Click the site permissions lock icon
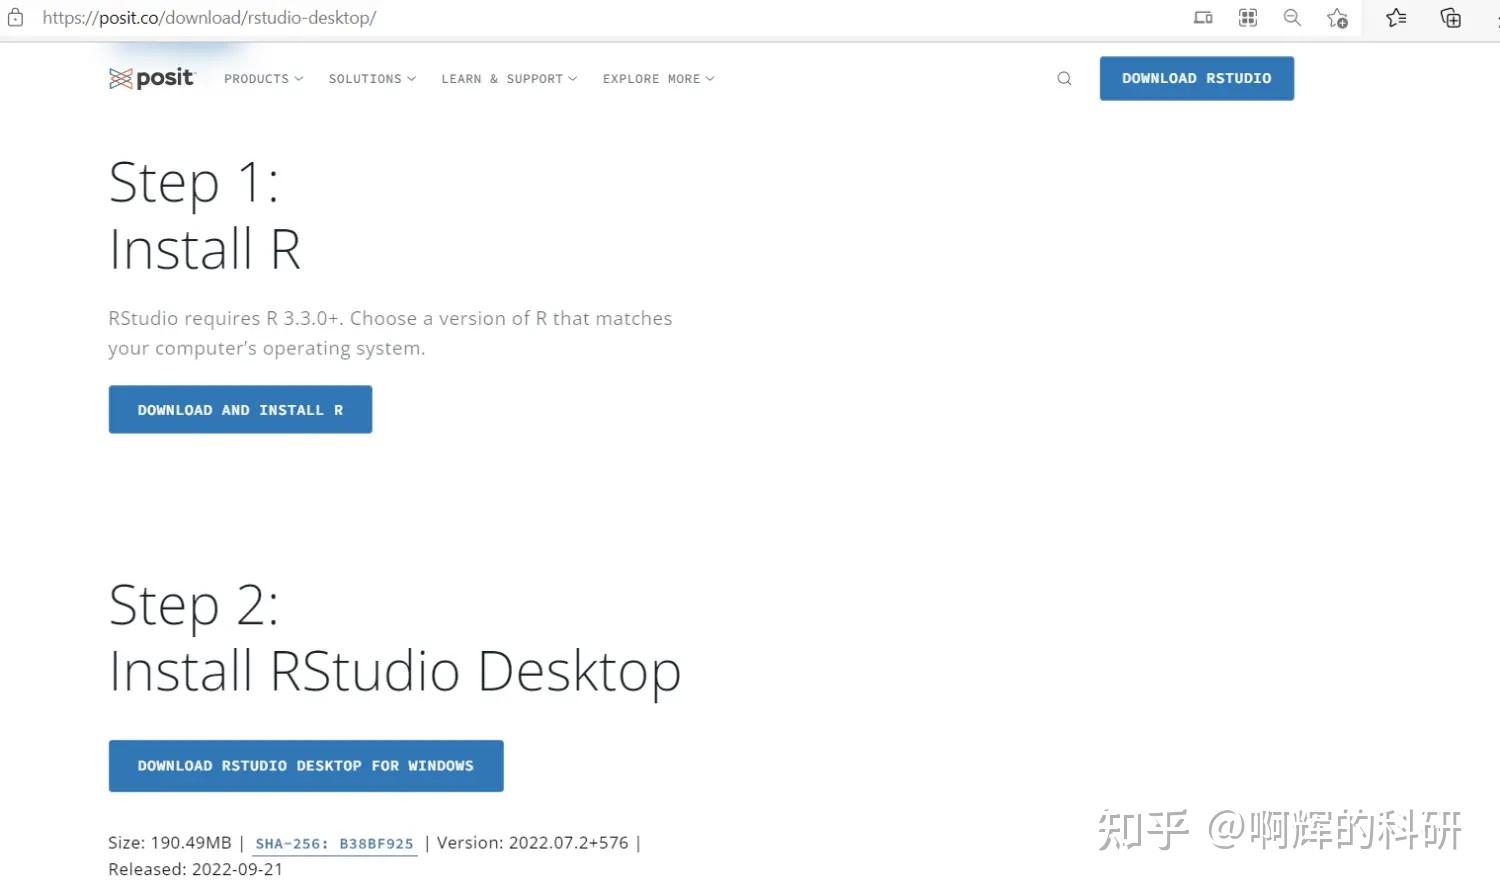The width and height of the screenshot is (1500, 890). tap(14, 16)
